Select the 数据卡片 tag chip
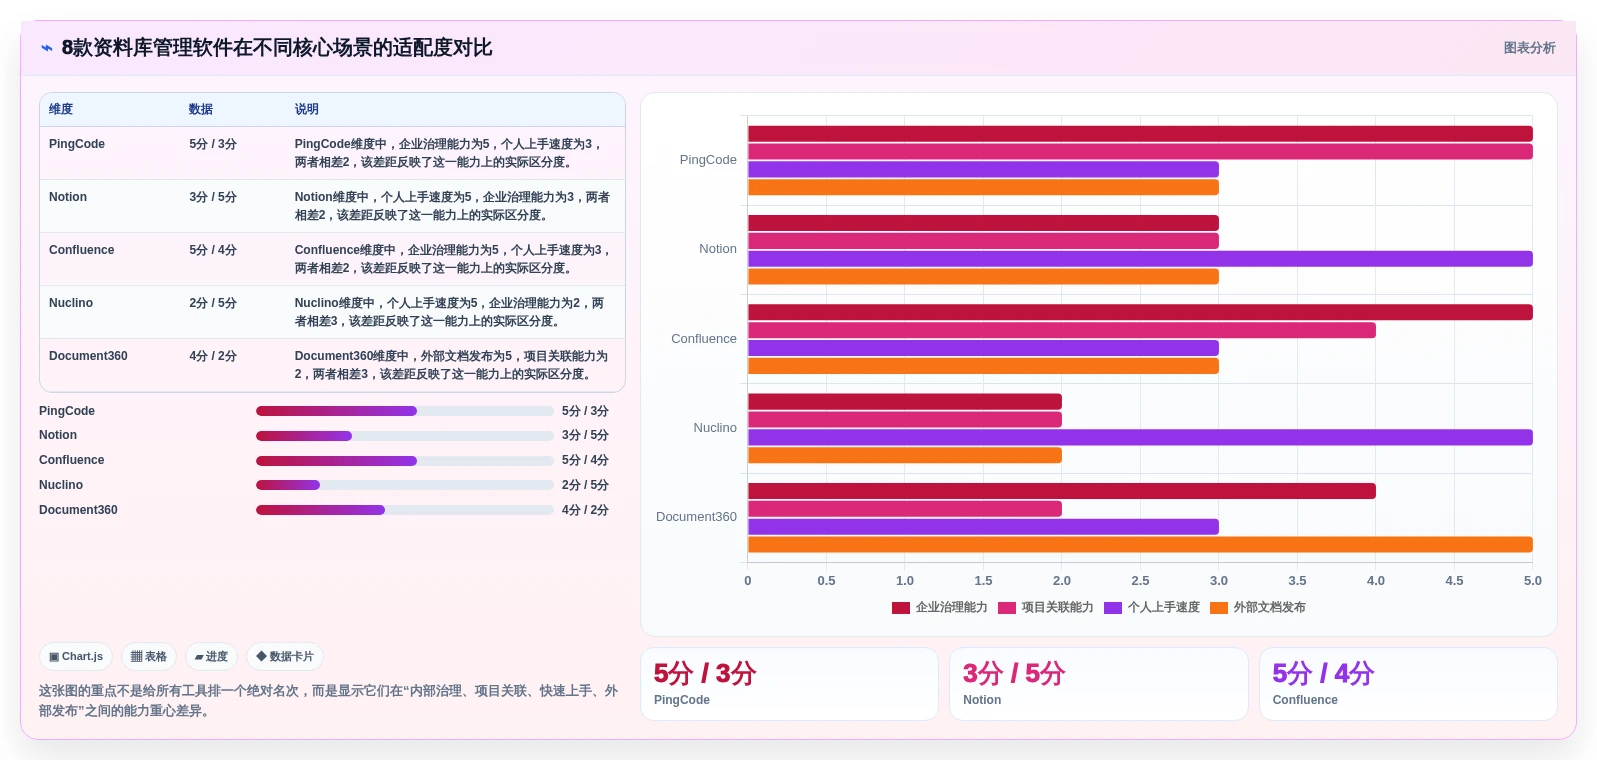Image resolution: width=1597 pixels, height=760 pixels. [285, 657]
